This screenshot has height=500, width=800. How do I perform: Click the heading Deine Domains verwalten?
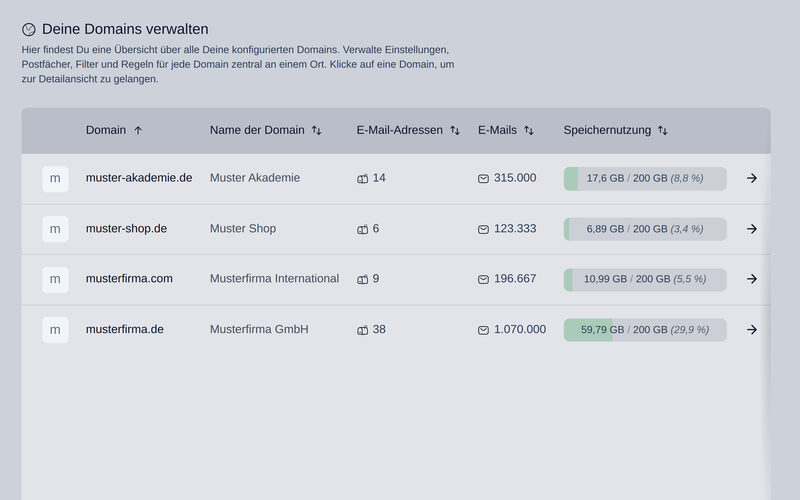pyautogui.click(x=125, y=29)
